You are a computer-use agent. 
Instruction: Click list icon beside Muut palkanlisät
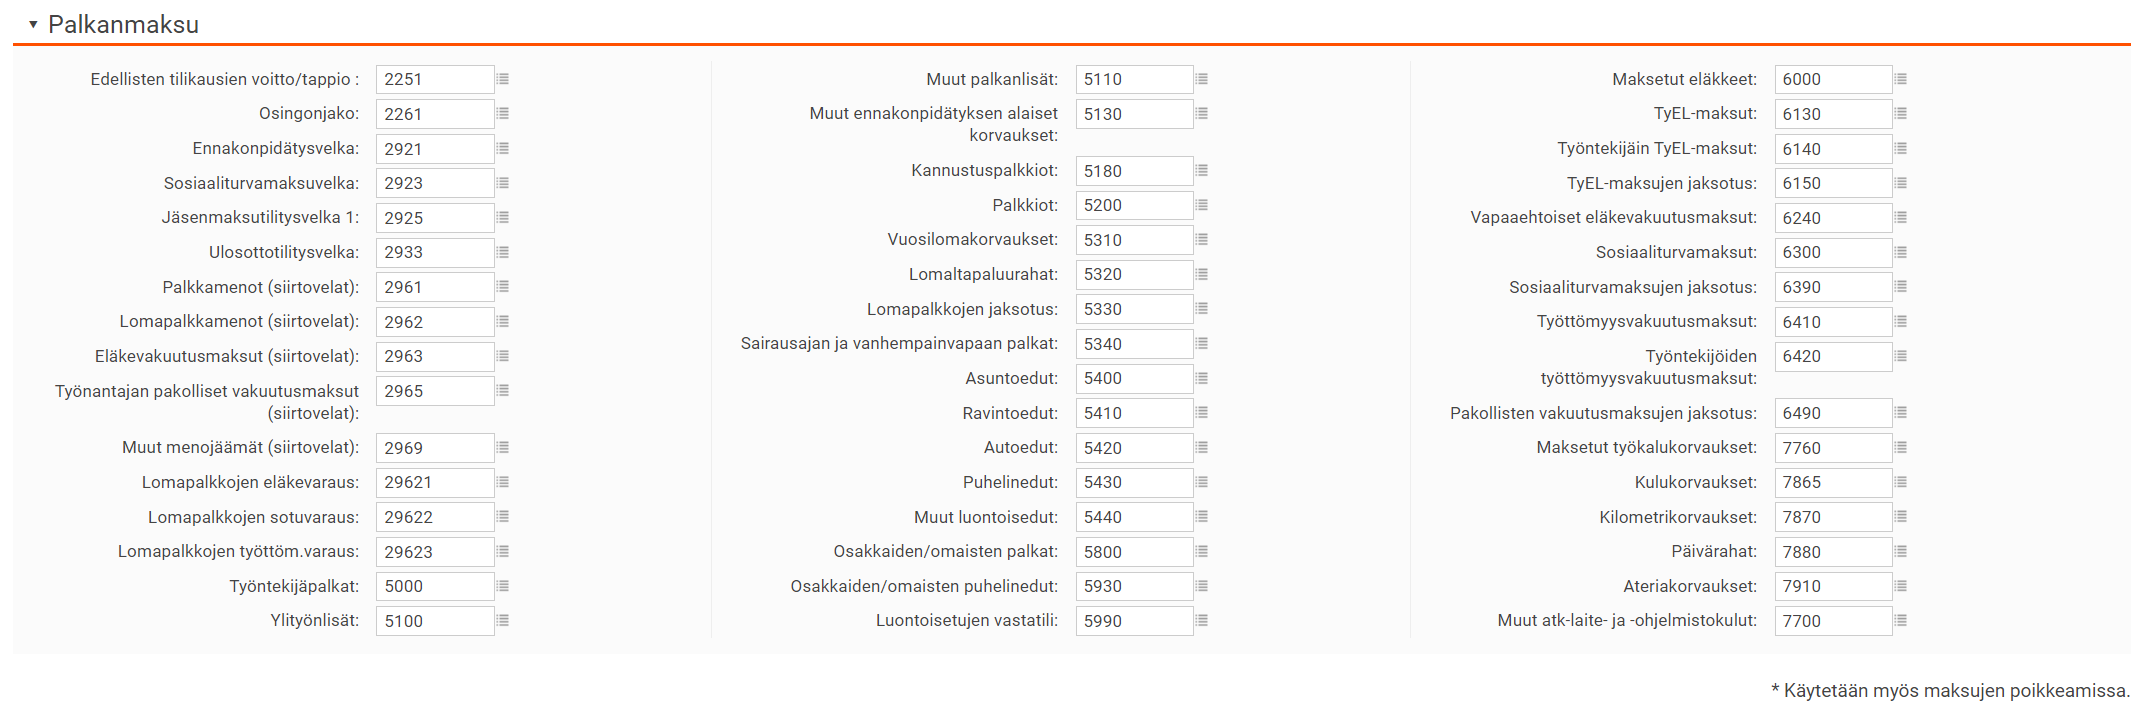1202,79
